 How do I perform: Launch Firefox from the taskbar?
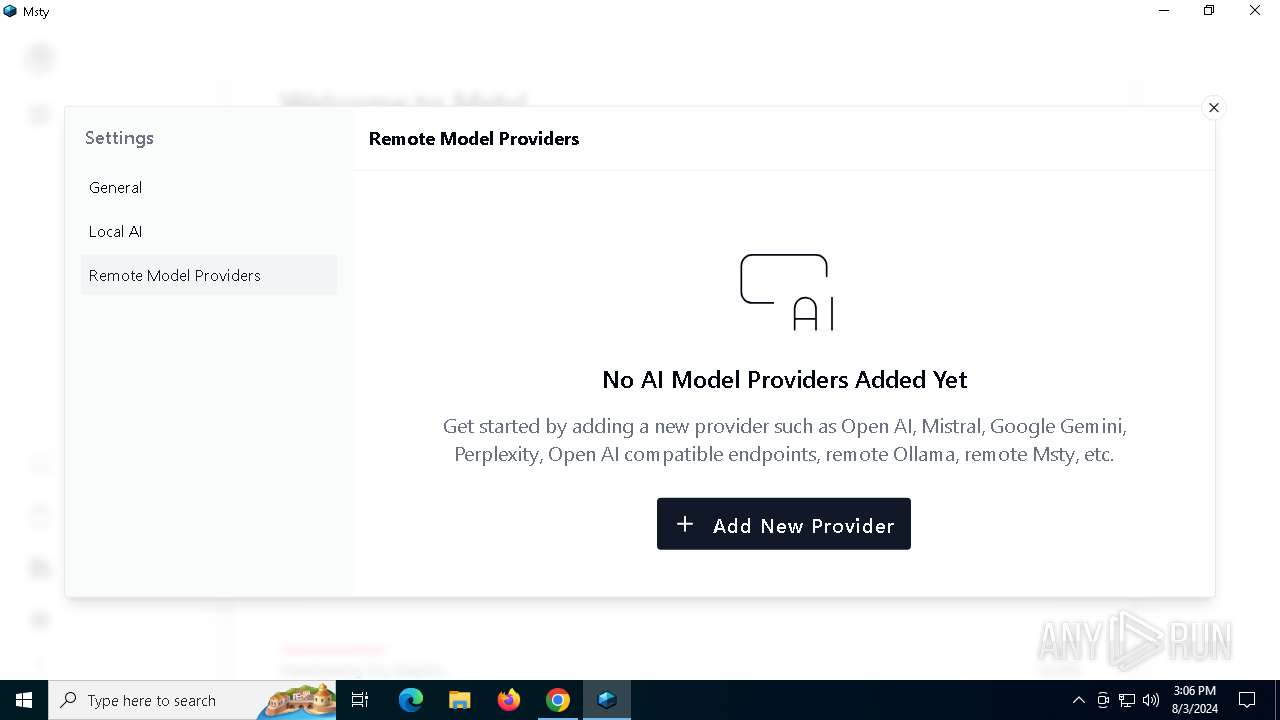click(x=509, y=700)
